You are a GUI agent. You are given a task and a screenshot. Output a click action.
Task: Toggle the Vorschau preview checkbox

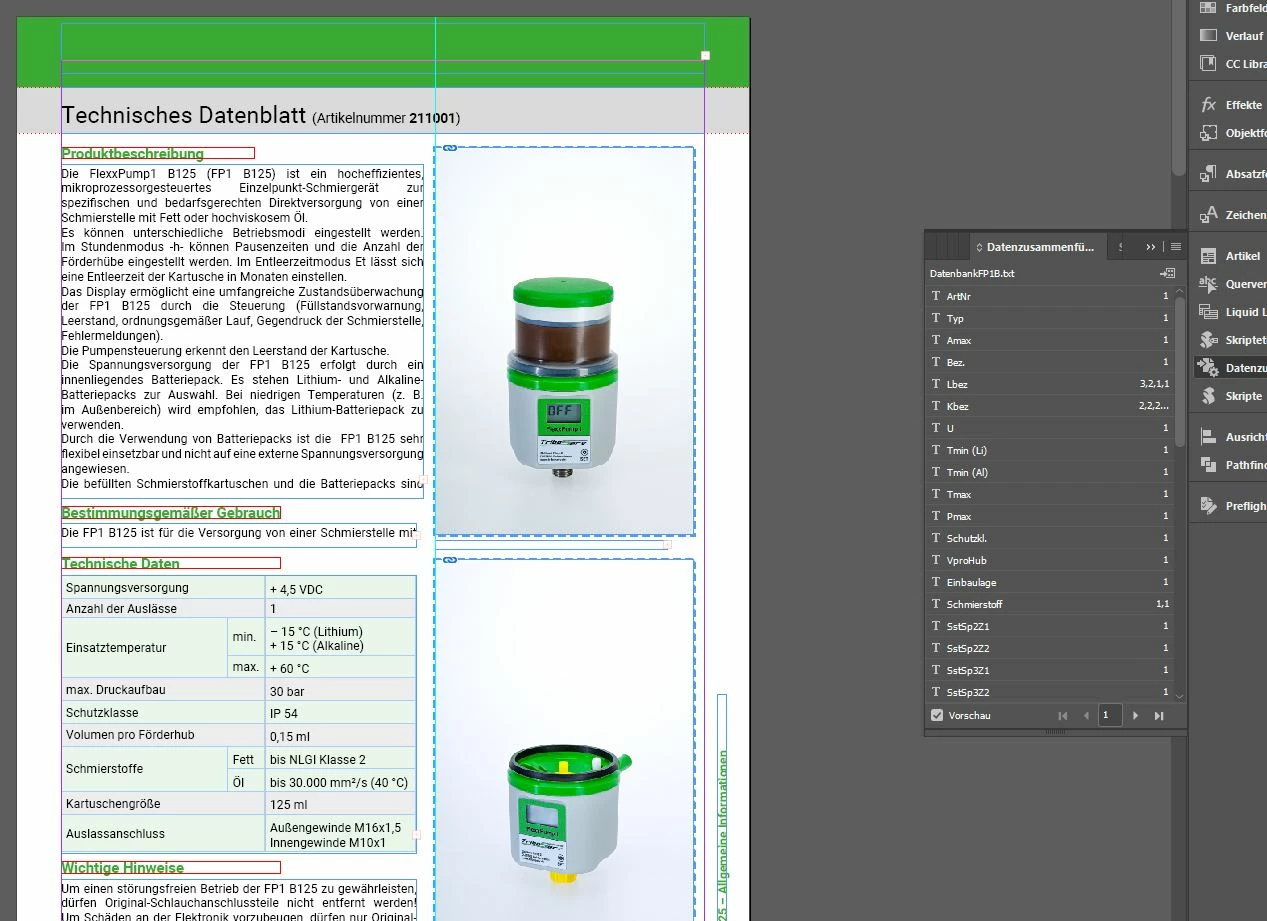tap(937, 716)
